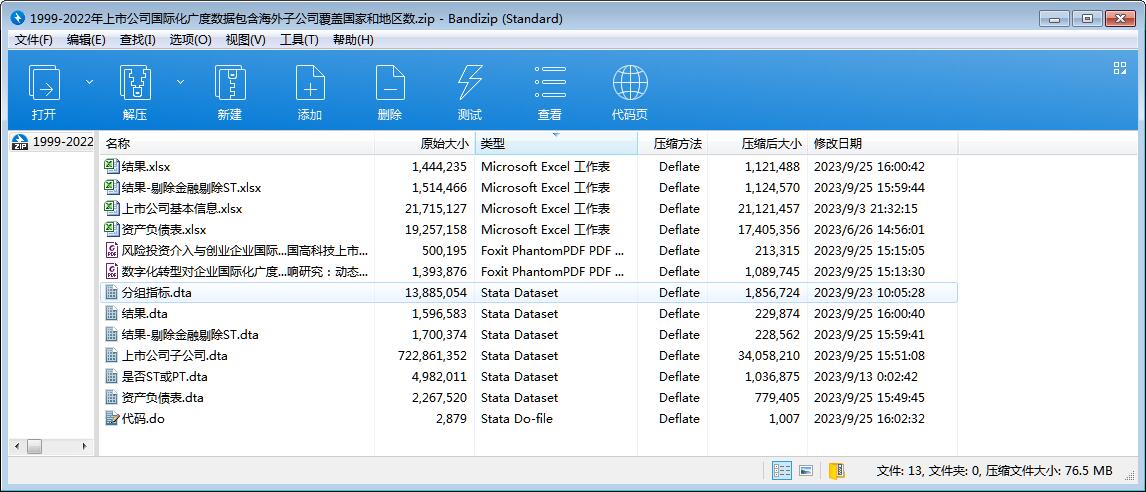Open the 工具(T) menu

pyautogui.click(x=299, y=39)
